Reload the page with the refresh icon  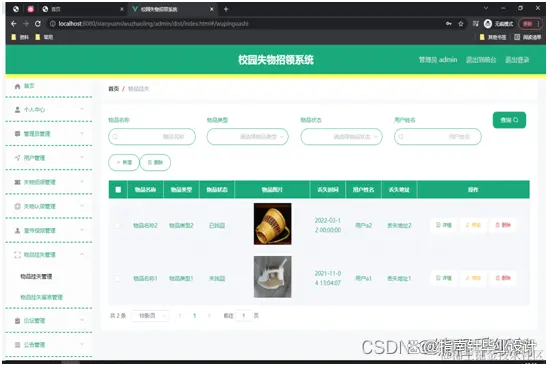click(x=38, y=24)
